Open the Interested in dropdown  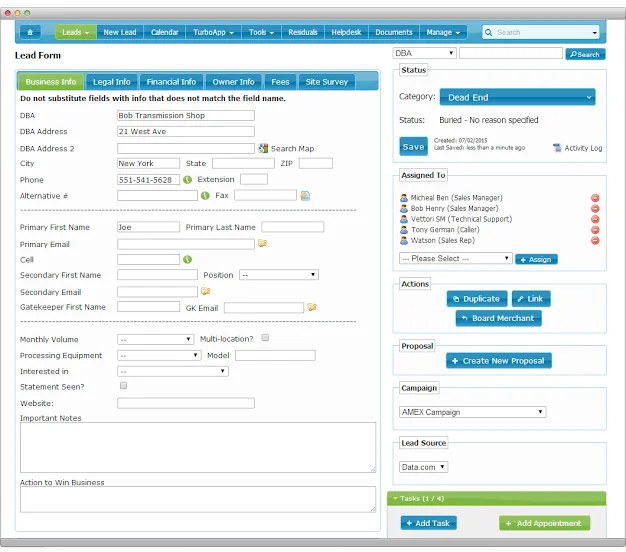[x=173, y=371]
